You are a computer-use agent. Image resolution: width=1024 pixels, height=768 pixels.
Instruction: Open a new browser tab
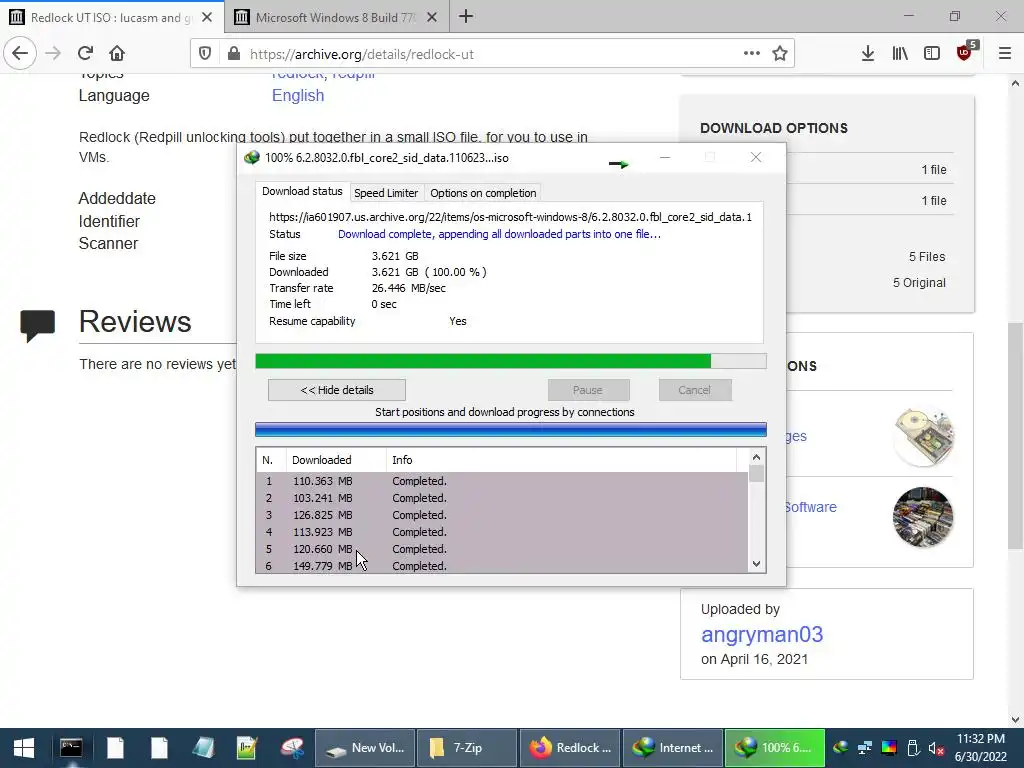coord(466,16)
